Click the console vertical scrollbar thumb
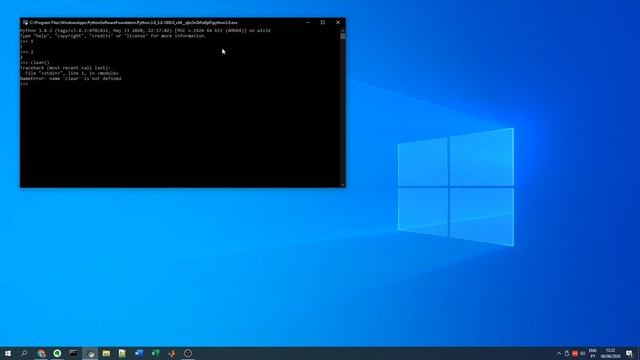 coord(342,36)
